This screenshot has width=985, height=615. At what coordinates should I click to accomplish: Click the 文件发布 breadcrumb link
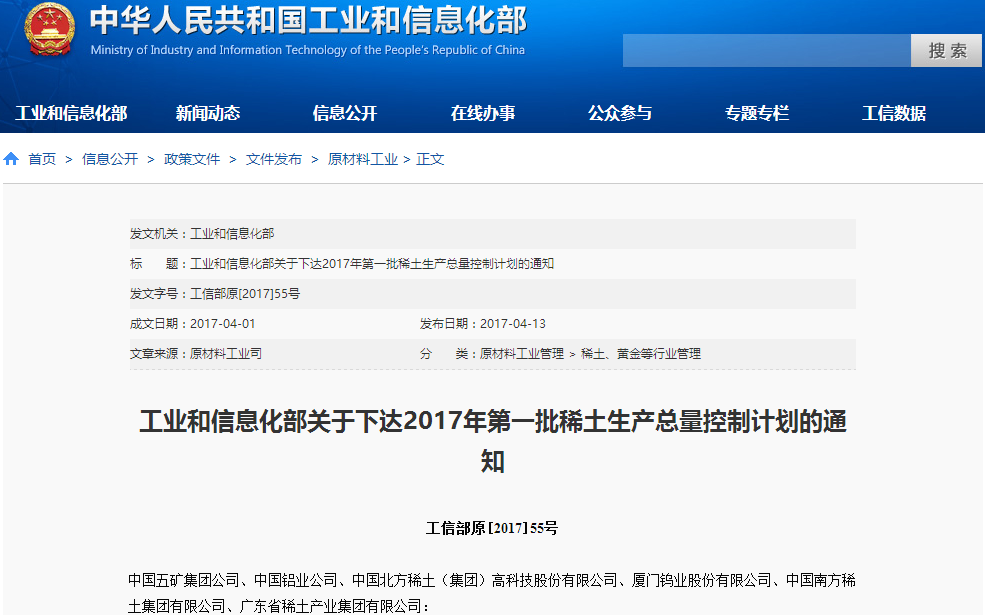tap(273, 157)
